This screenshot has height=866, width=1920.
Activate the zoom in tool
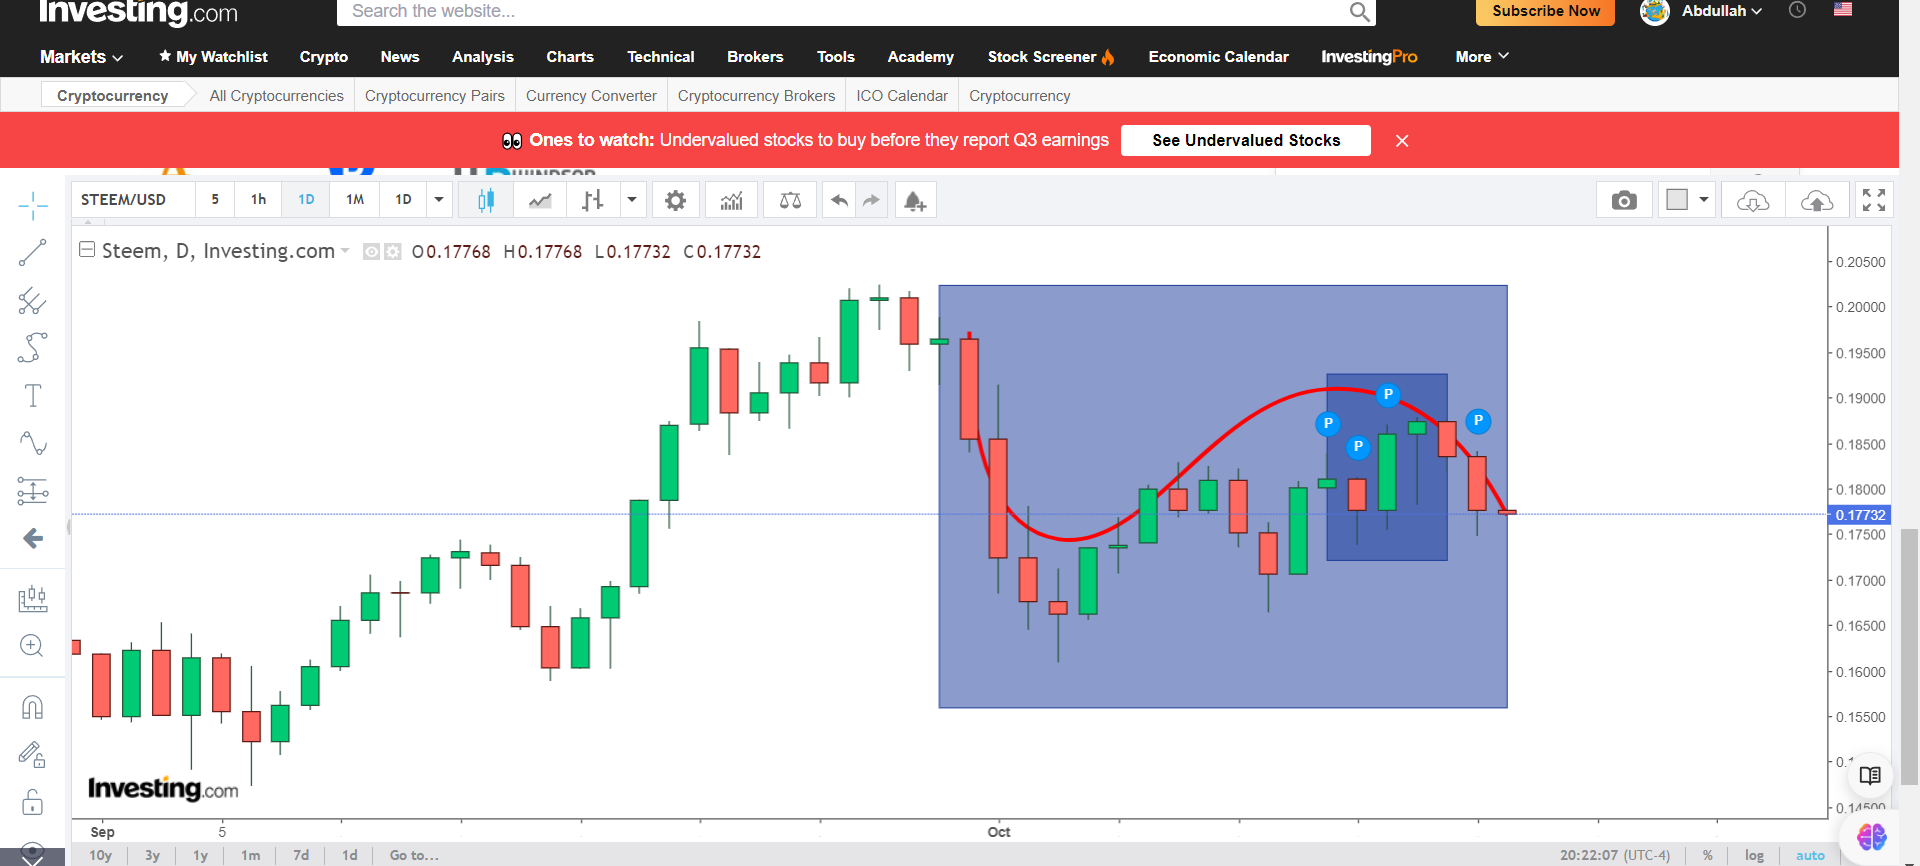coord(33,646)
